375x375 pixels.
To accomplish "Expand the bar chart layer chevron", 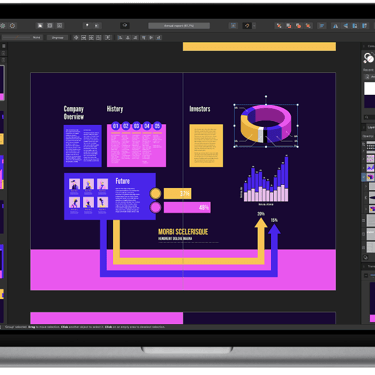I will 364,168.
